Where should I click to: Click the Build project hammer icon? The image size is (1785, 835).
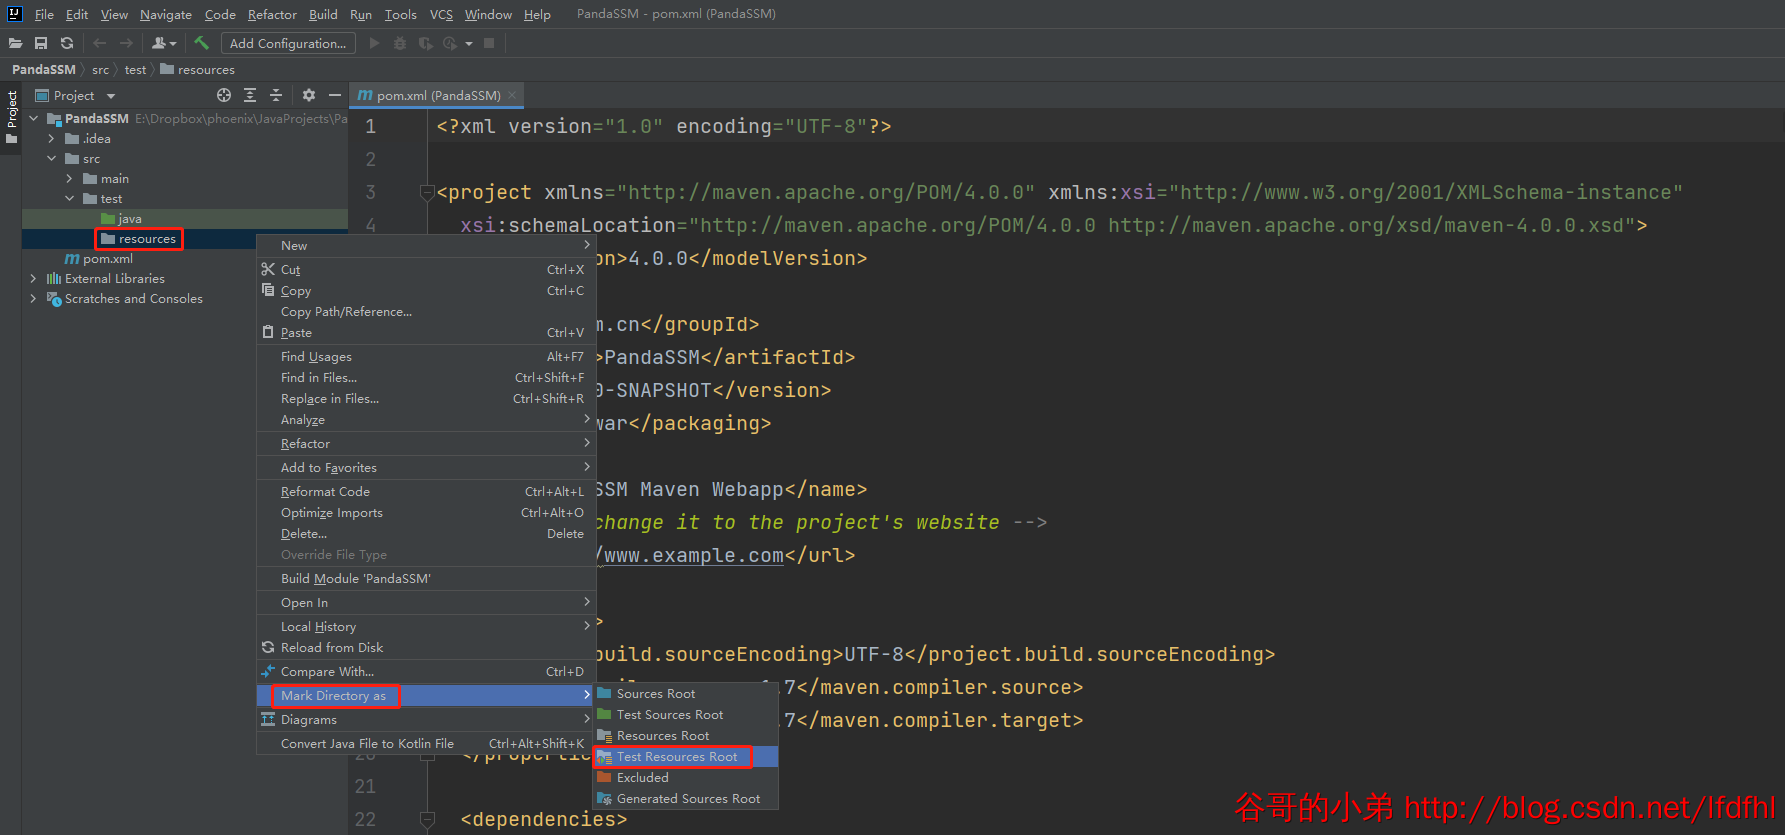tap(201, 43)
